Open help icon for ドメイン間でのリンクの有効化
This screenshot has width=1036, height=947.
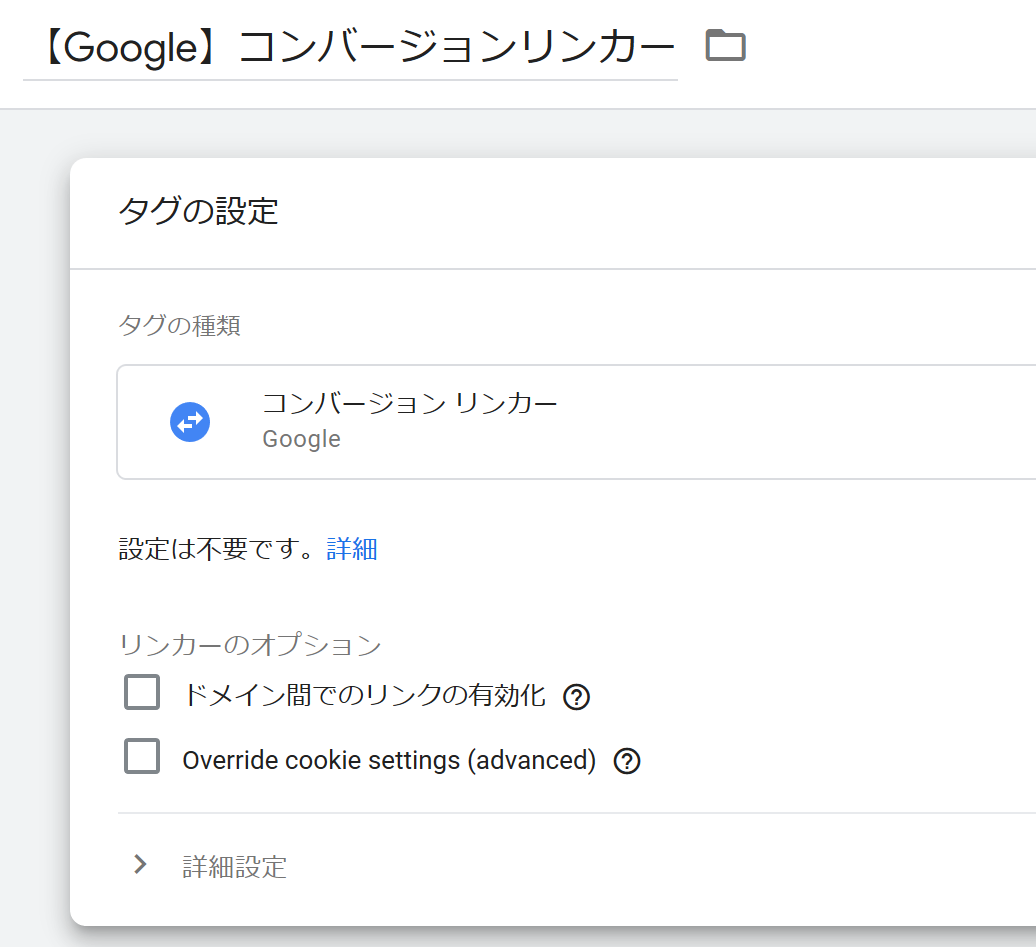coord(576,697)
